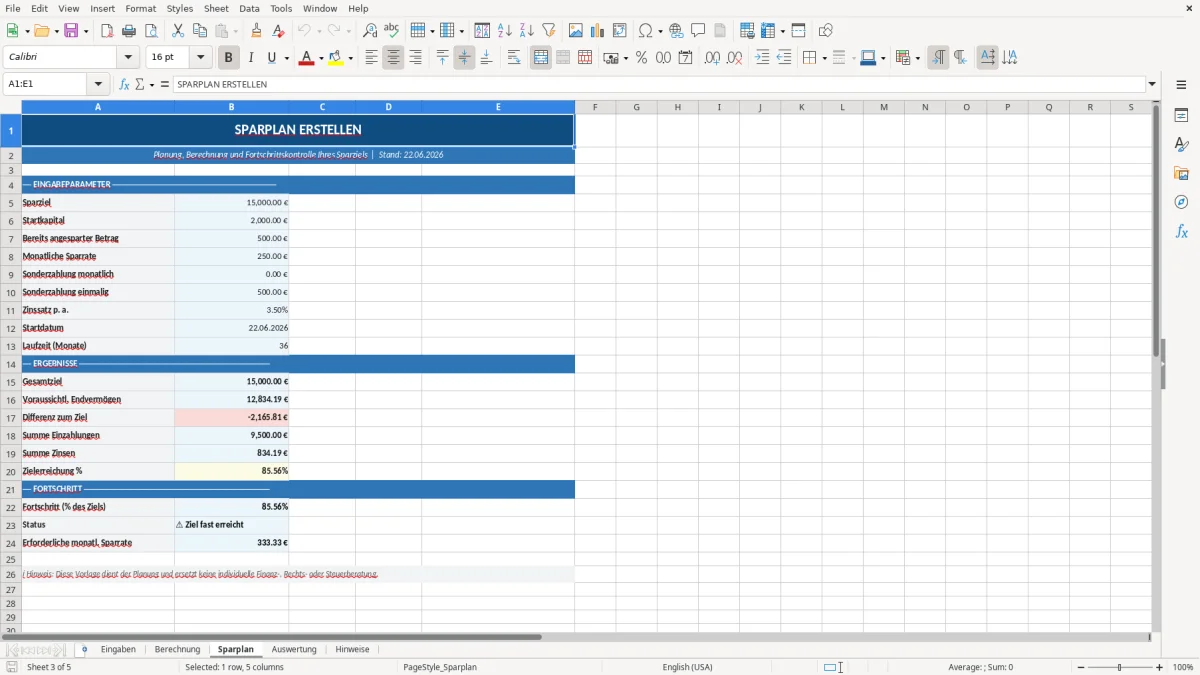Open the Font Size dropdown
The width and height of the screenshot is (1200, 675).
200,57
